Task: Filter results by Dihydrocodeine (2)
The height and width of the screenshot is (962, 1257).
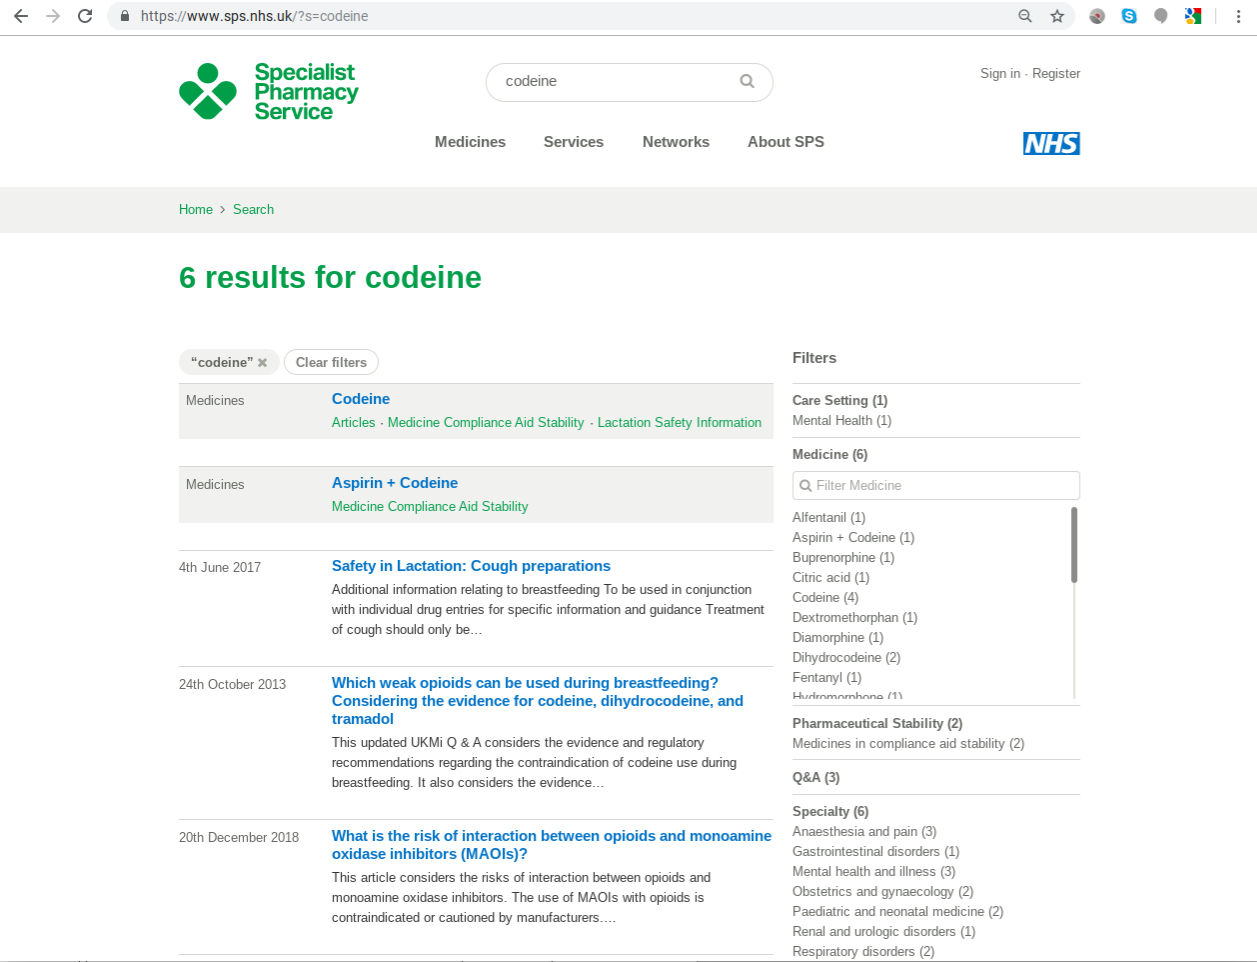Action: (x=846, y=657)
